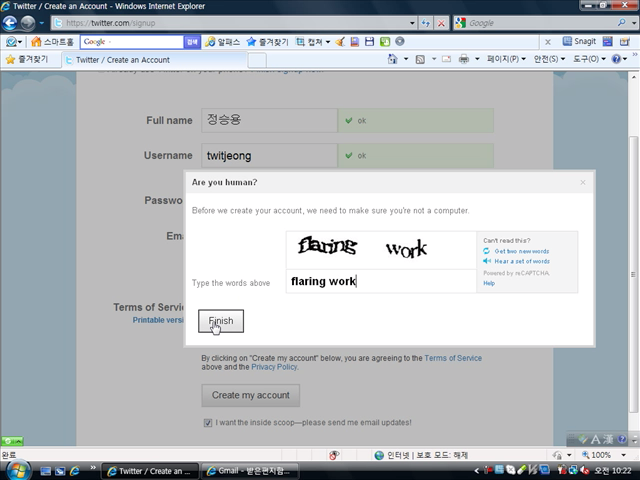Open the 페이지(P) menu
This screenshot has height=480, width=640.
point(506,59)
